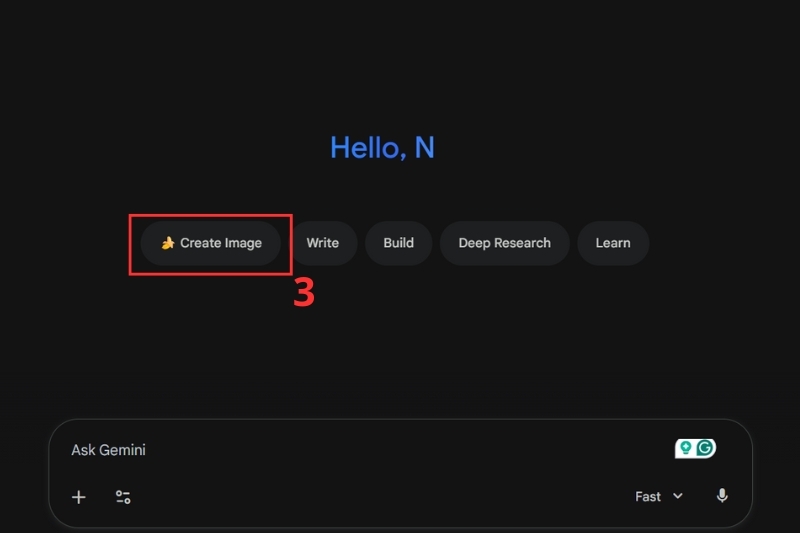Select the Learn suggestion chip

pyautogui.click(x=613, y=243)
